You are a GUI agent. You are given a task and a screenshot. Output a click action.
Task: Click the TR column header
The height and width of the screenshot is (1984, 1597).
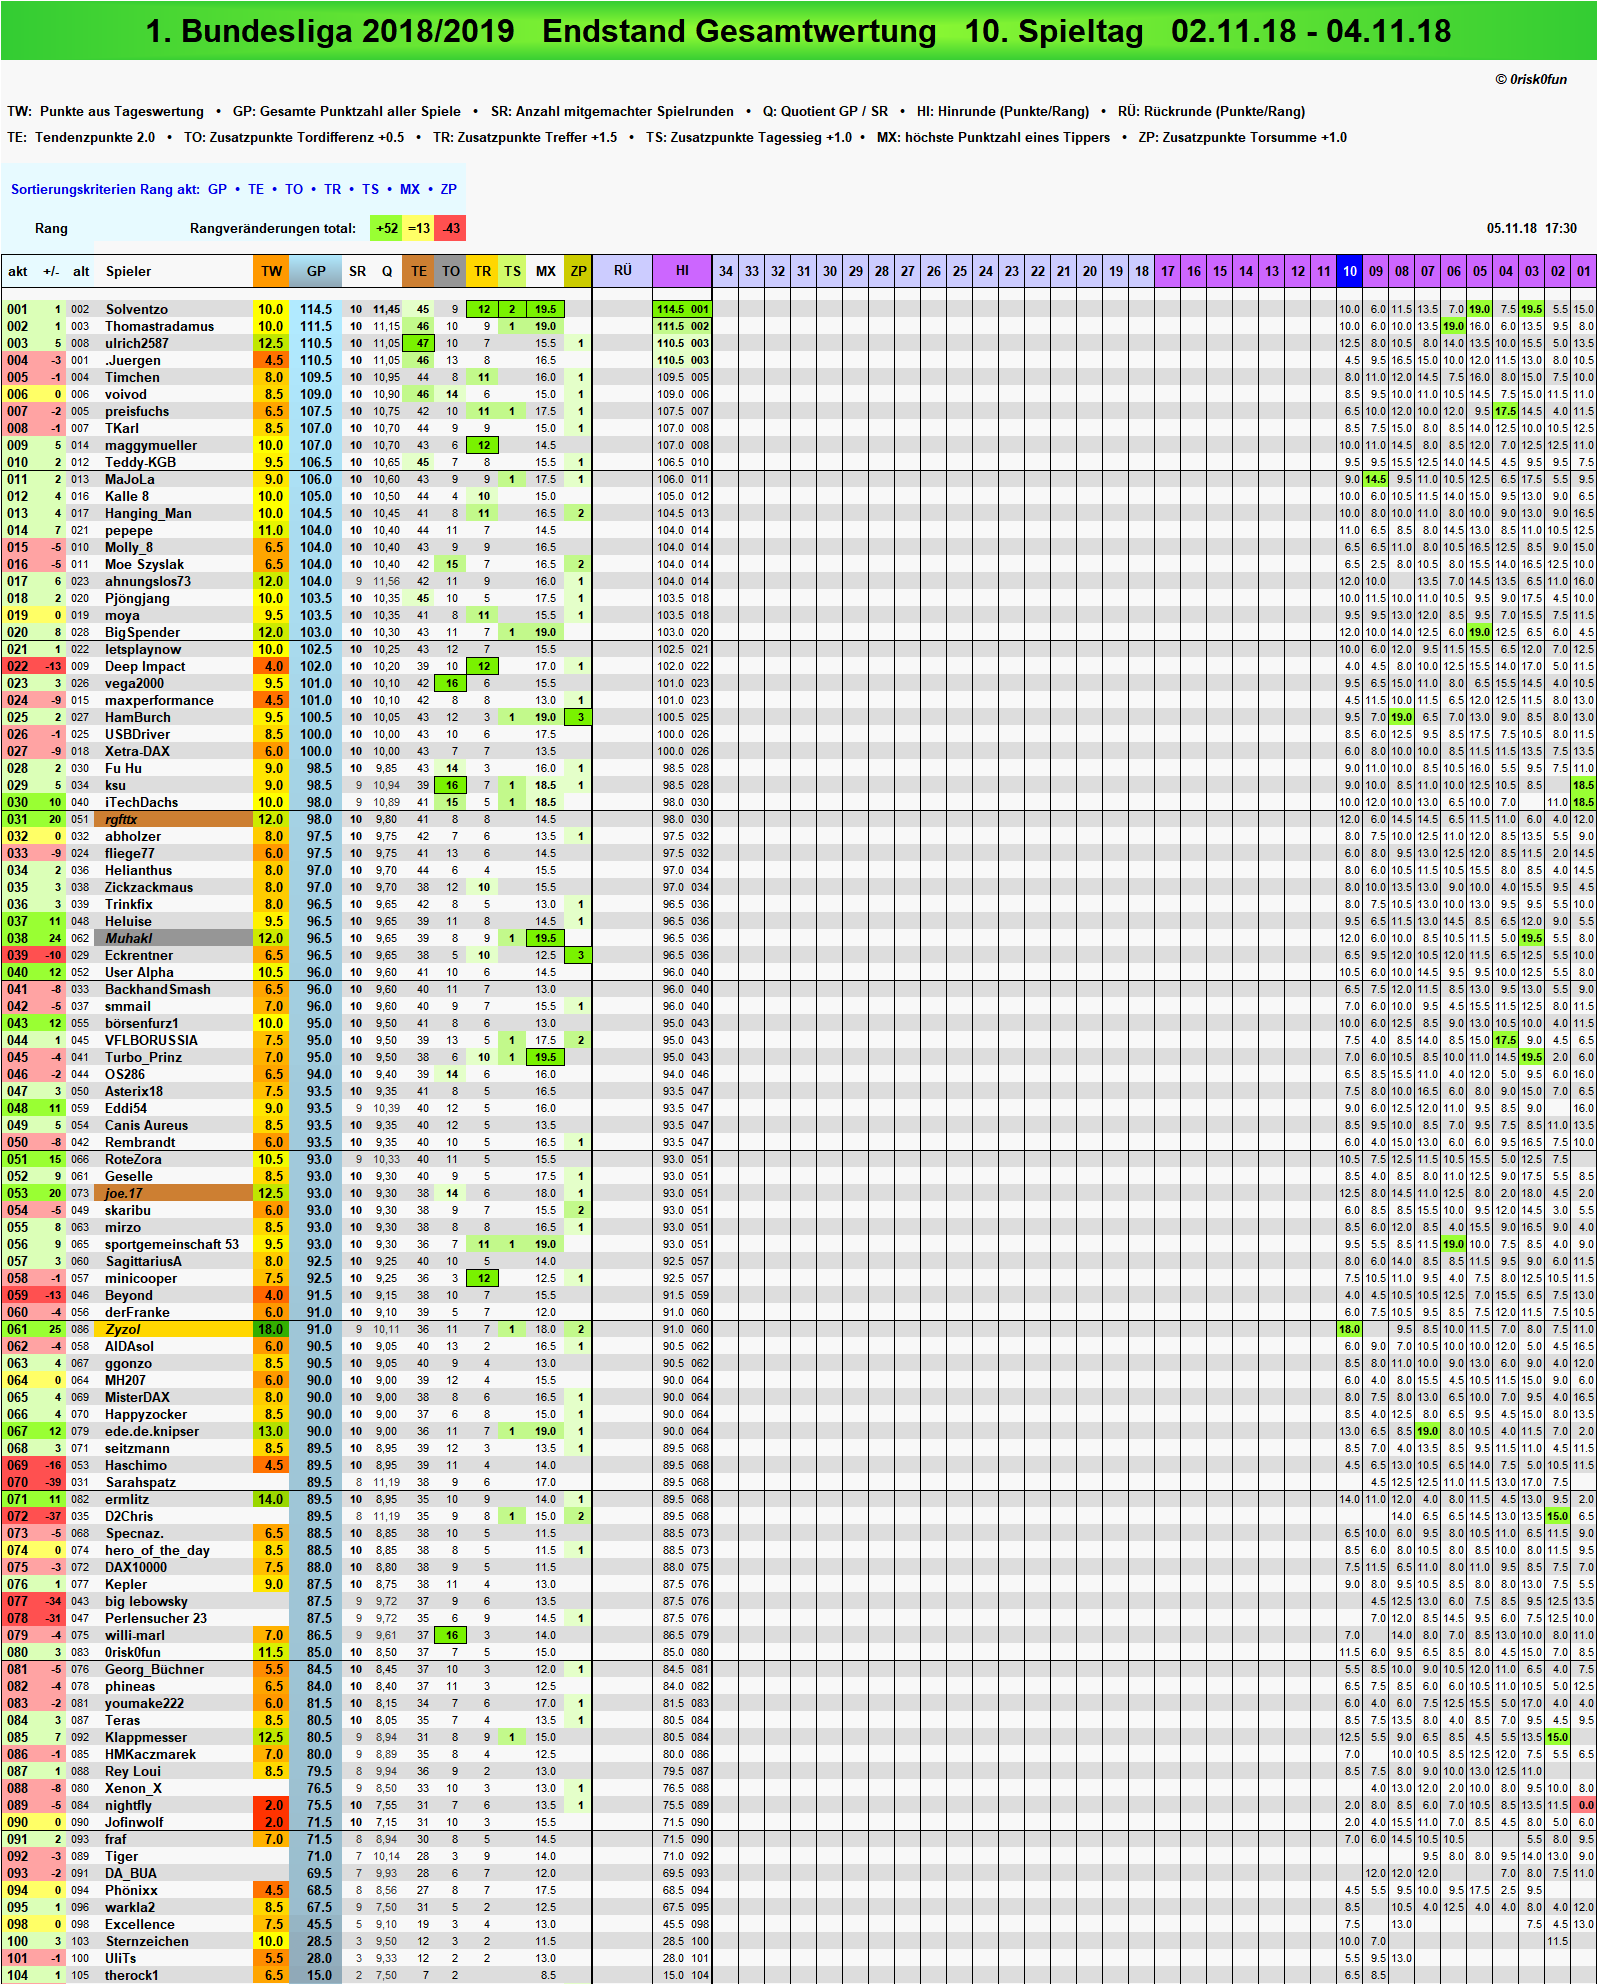482,271
